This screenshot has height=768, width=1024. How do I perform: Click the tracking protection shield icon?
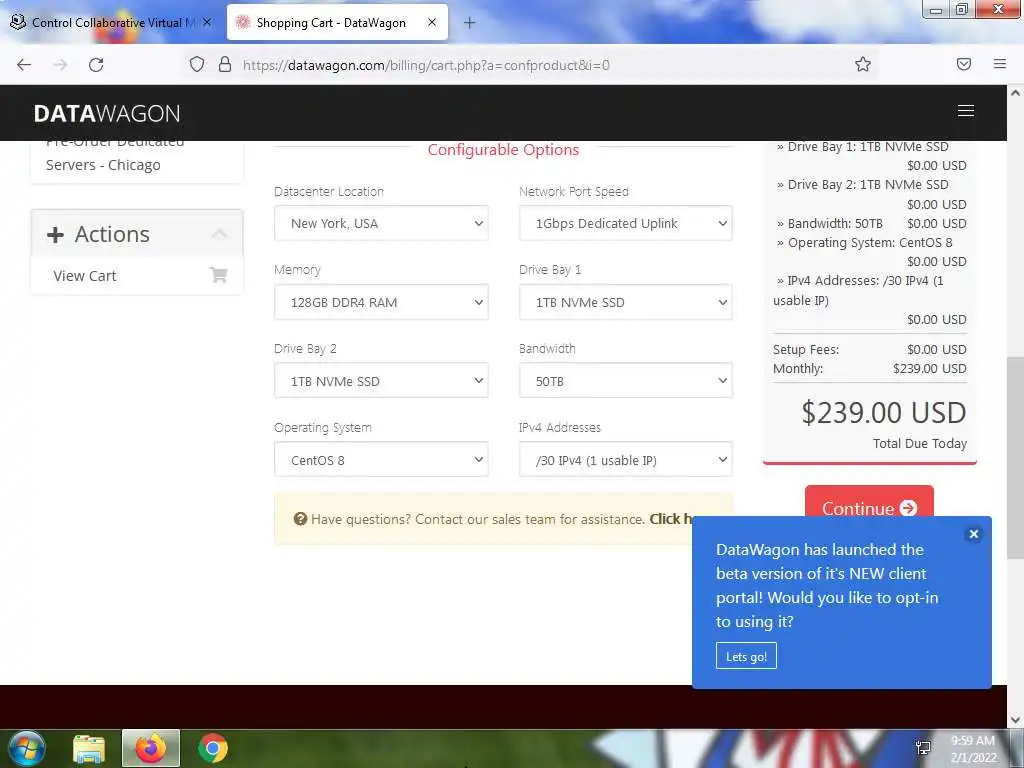[197, 64]
